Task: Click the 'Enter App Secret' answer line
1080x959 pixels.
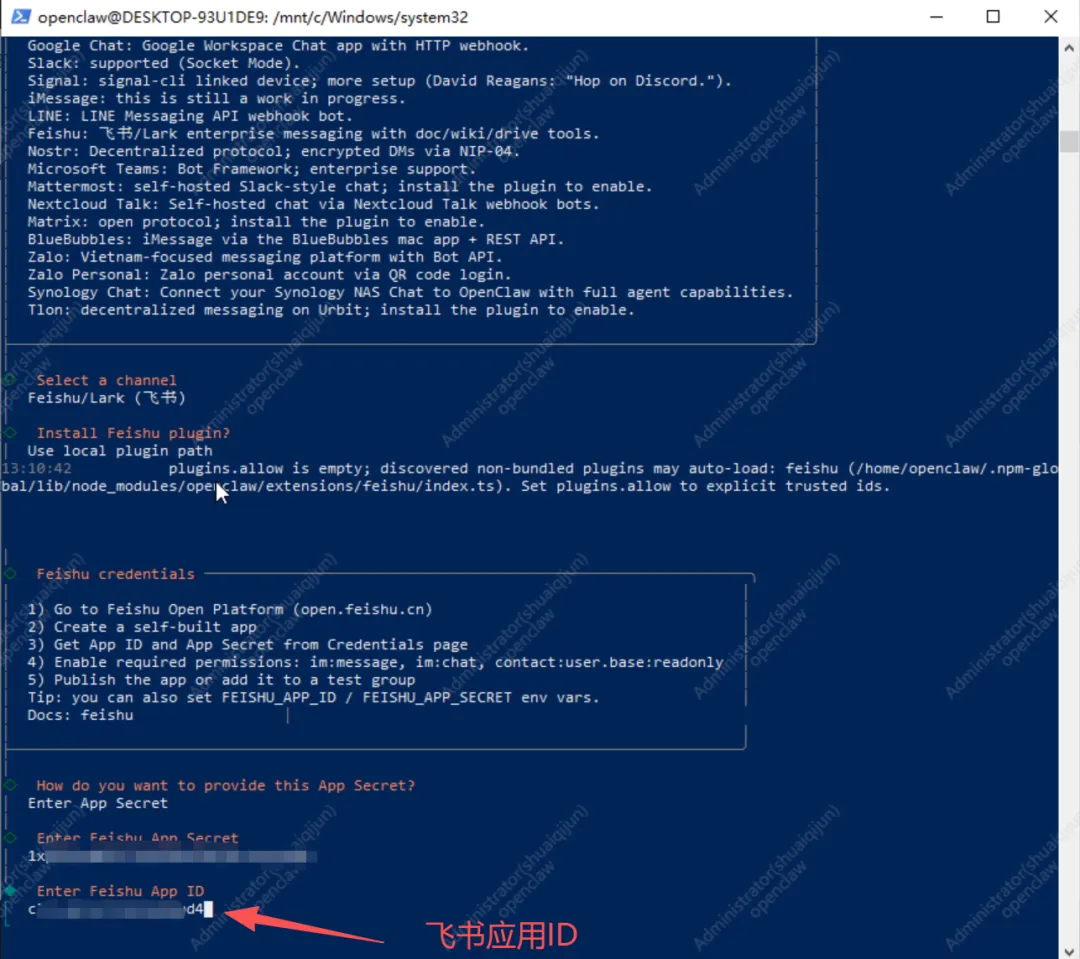Action: 97,803
